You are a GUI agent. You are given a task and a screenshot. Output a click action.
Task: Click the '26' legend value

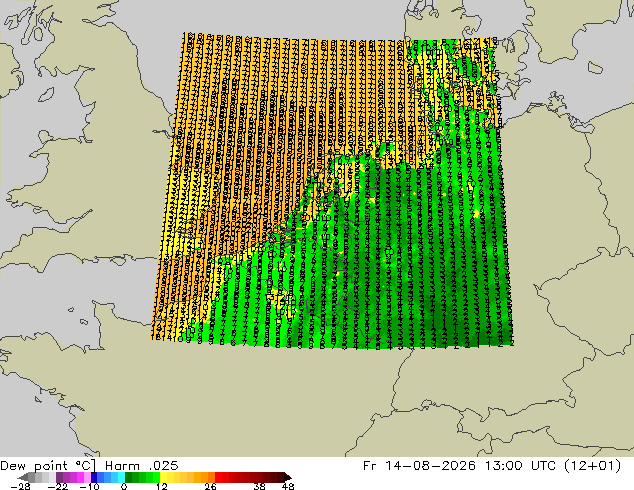(x=210, y=486)
